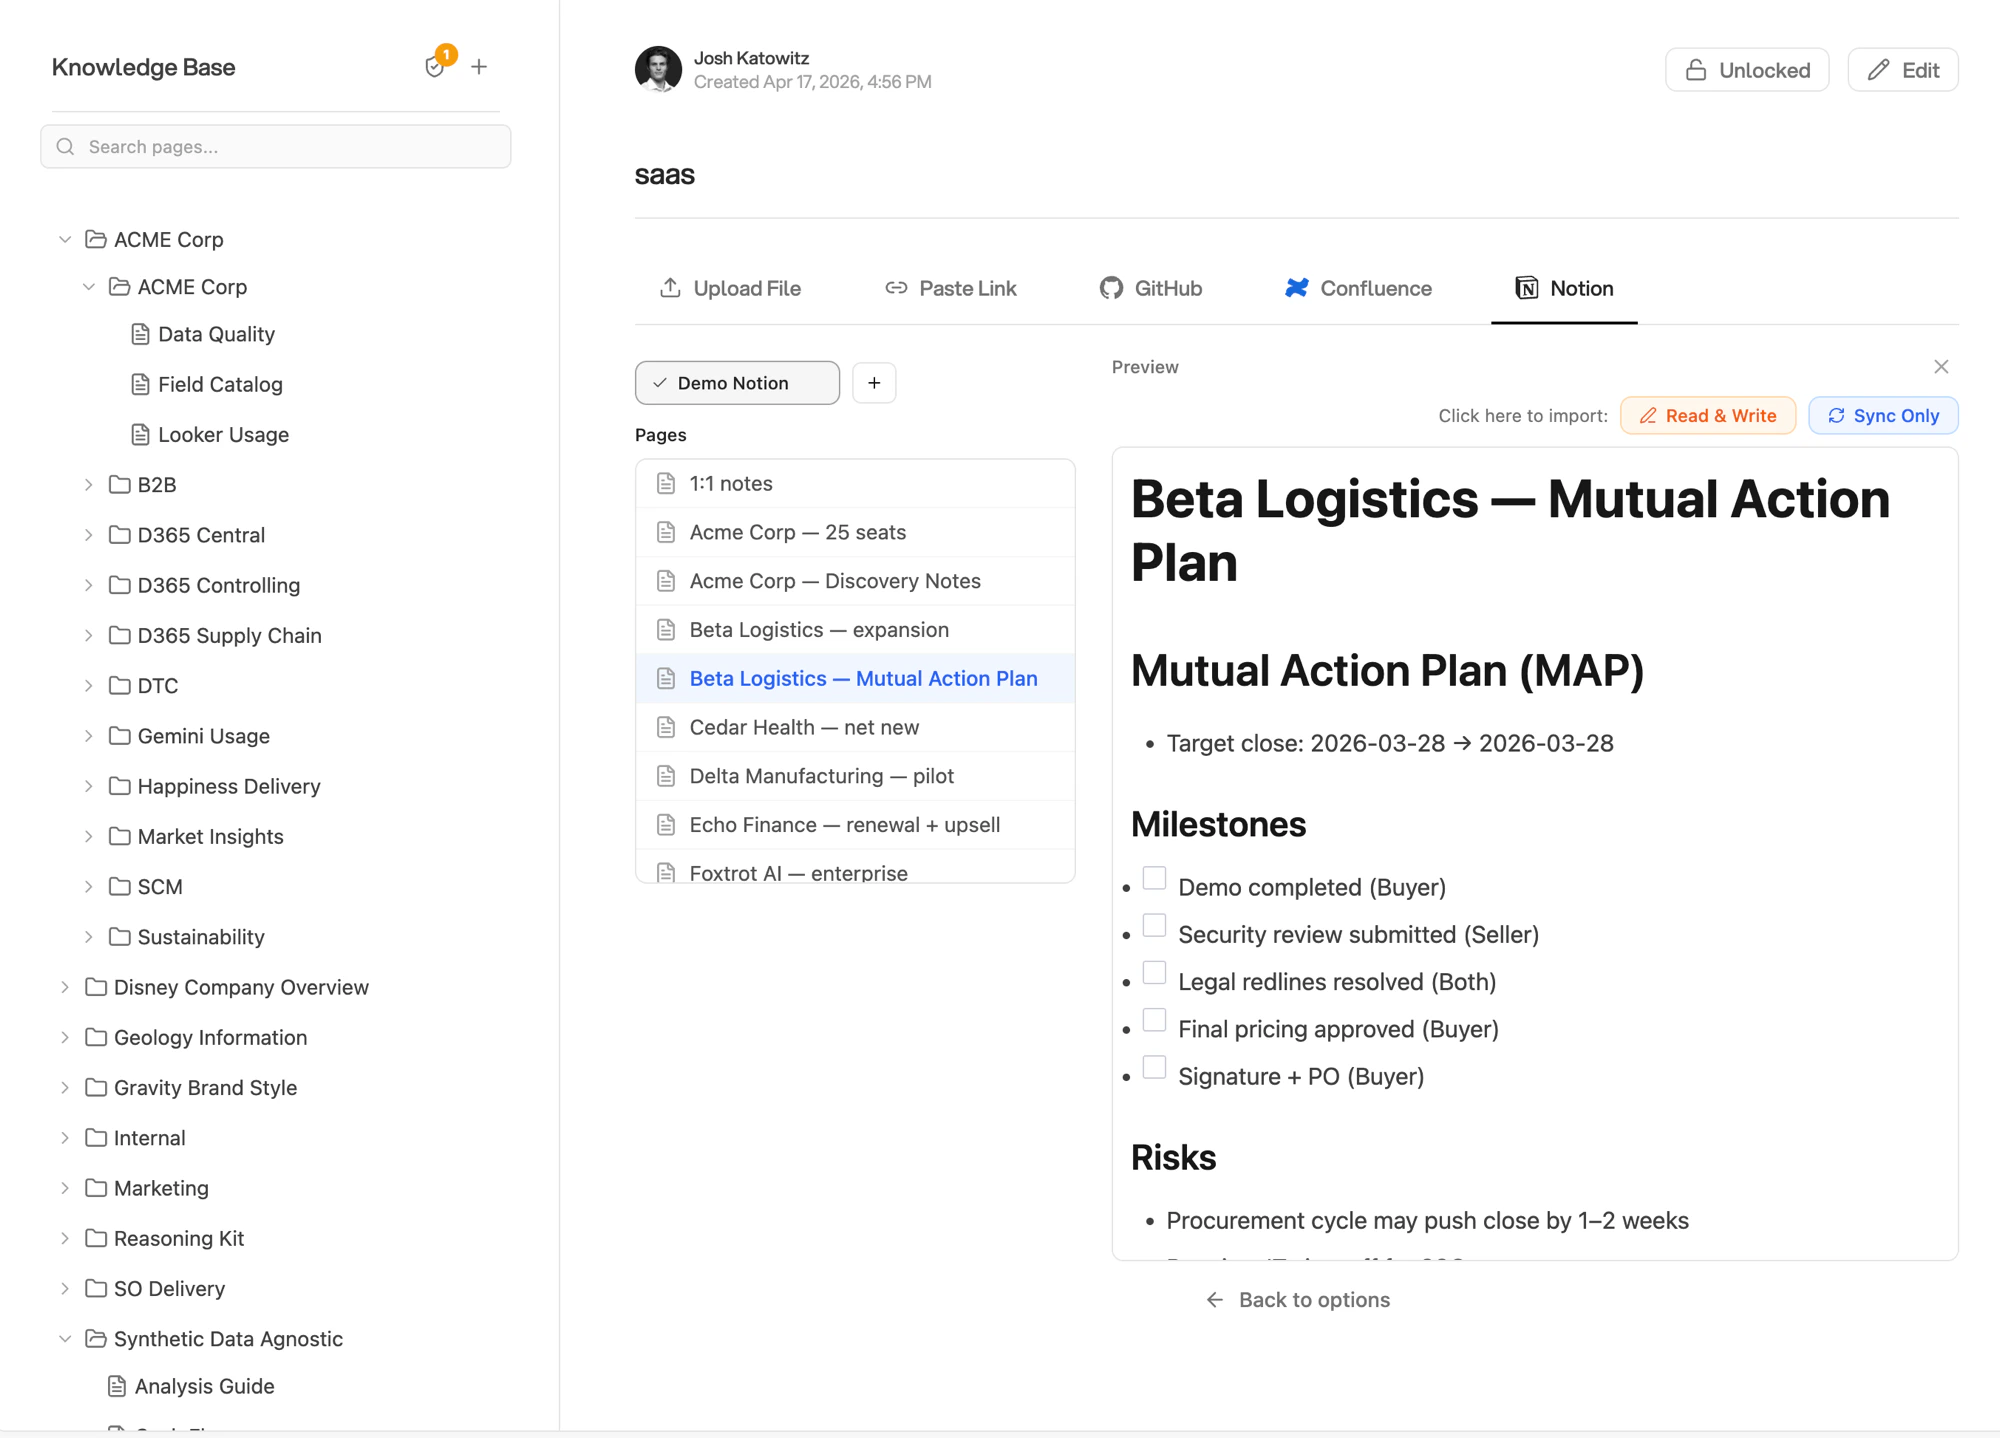Image resolution: width=2000 pixels, height=1438 pixels.
Task: Select the Sync Only option
Action: pos(1882,415)
